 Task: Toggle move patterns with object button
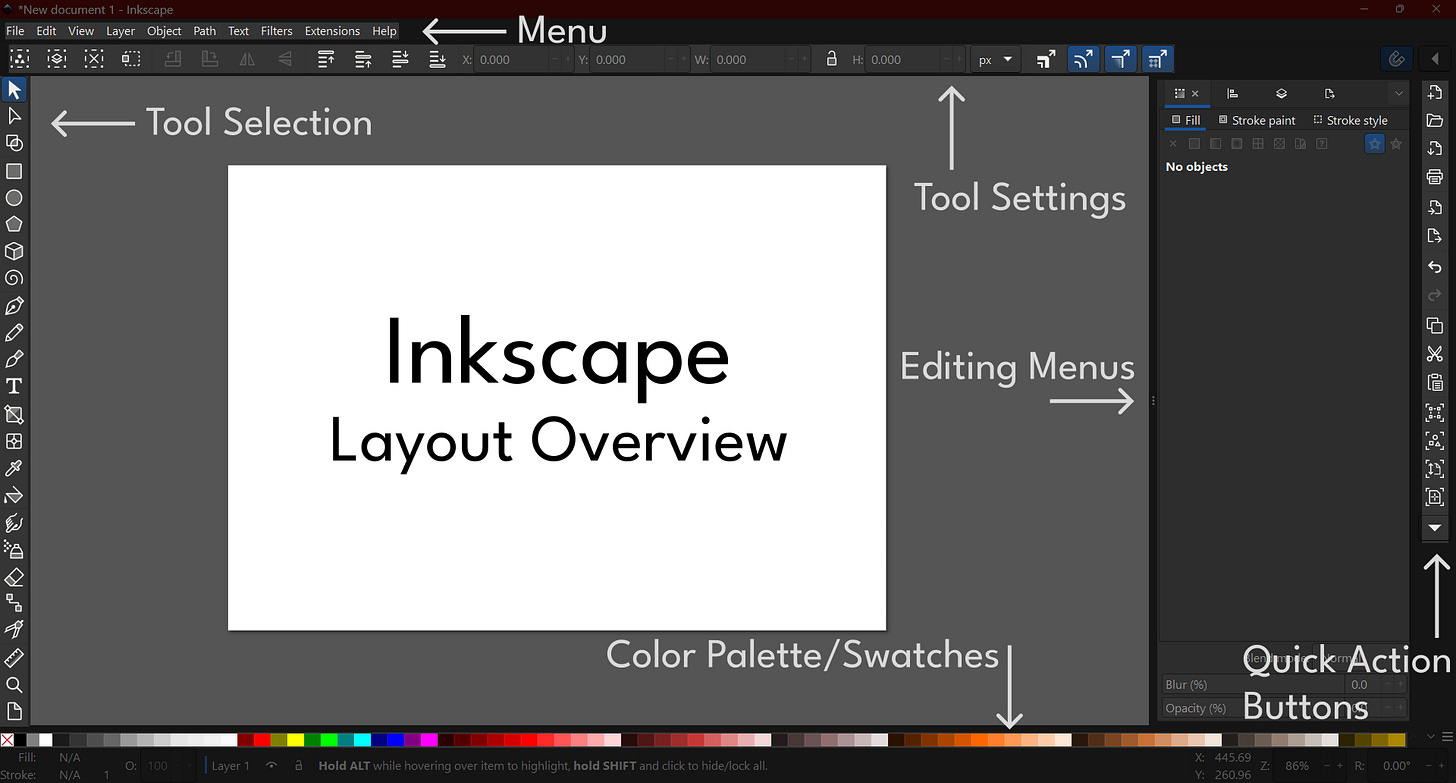click(x=1158, y=59)
